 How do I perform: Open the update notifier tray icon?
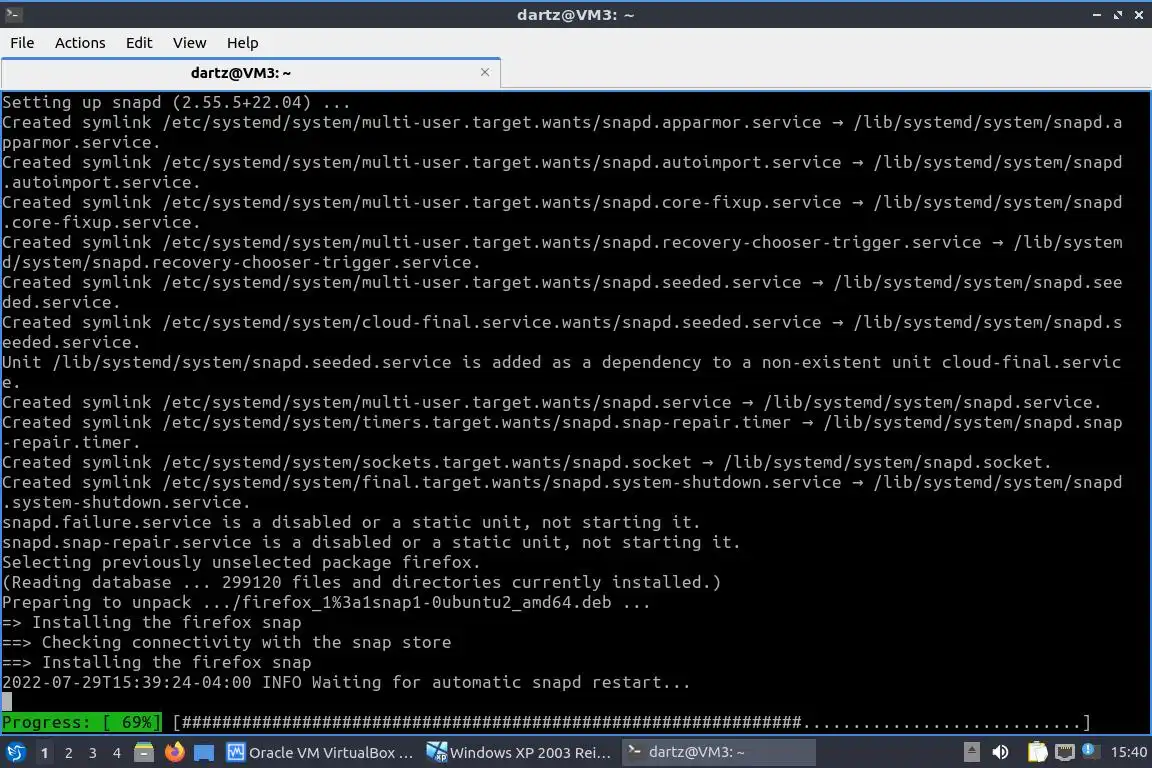[x=1090, y=751]
